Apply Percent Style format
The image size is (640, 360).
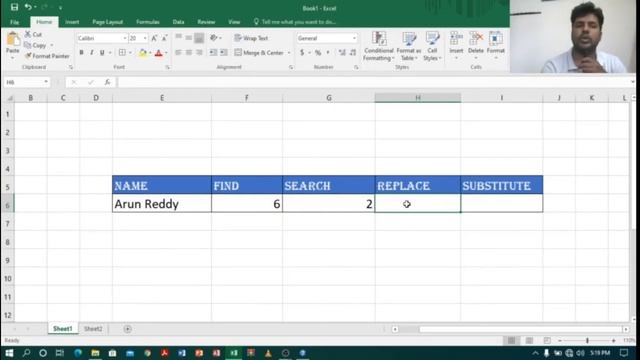click(318, 53)
